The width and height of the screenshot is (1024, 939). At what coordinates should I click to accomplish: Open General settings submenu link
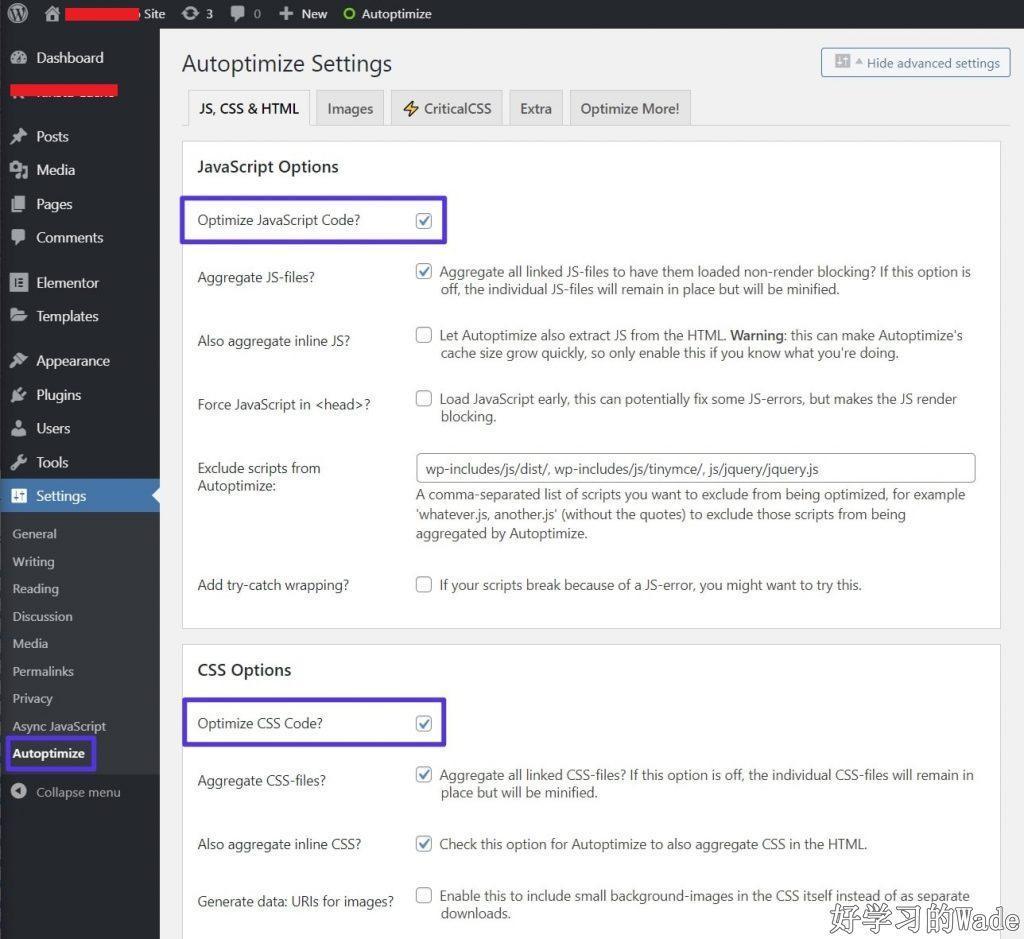coord(35,533)
